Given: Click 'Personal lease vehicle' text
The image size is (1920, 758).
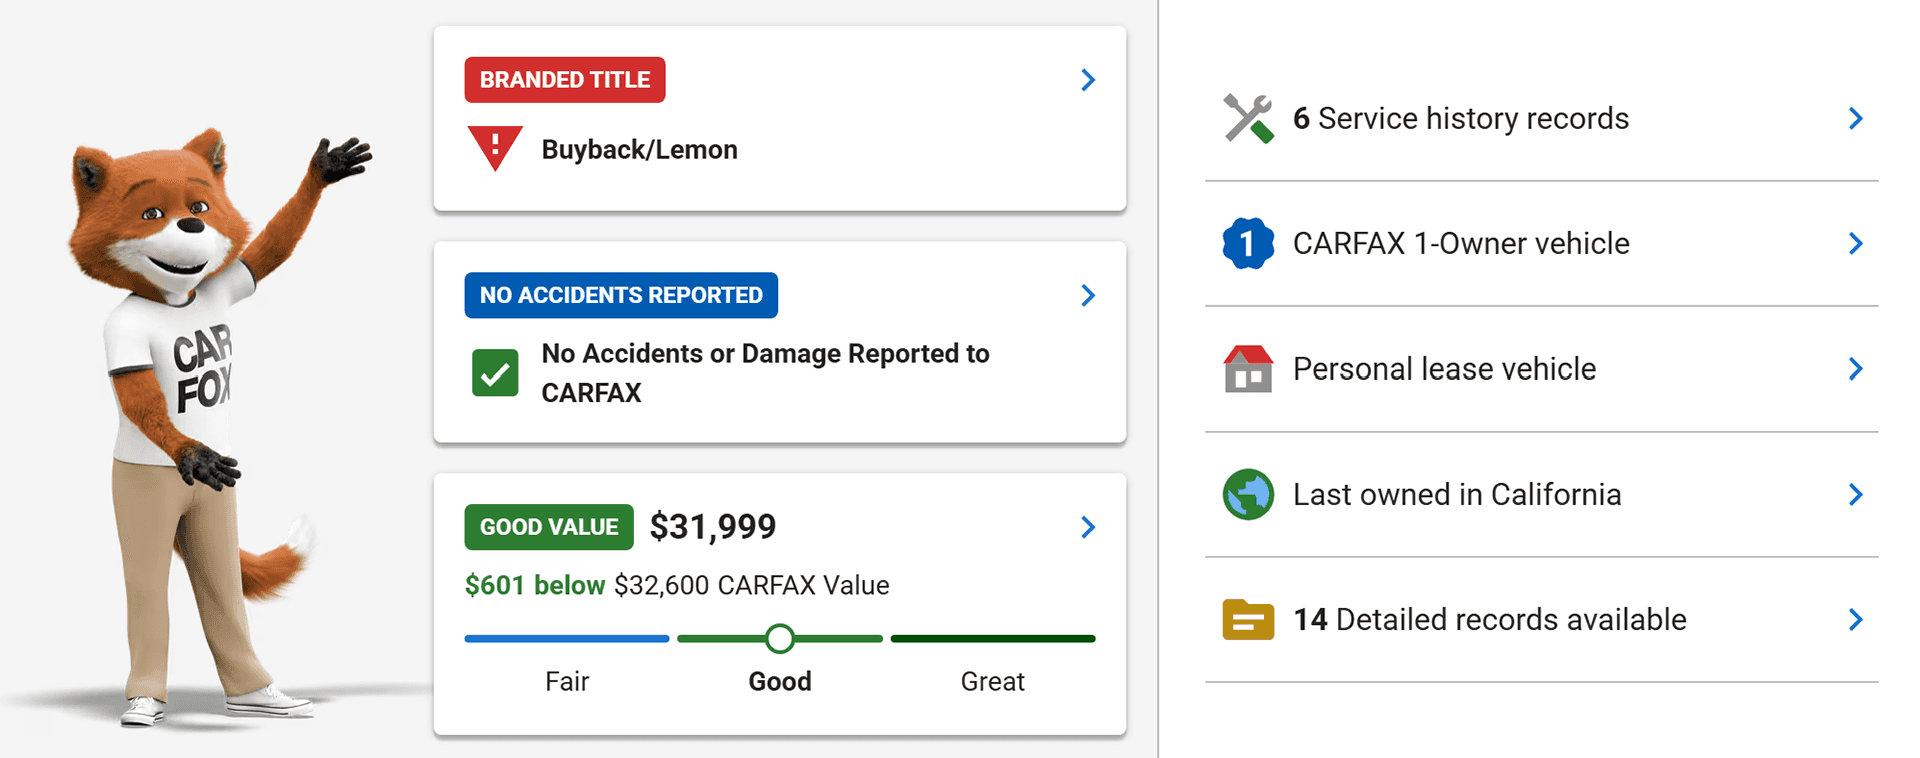Looking at the screenshot, I should 1444,369.
